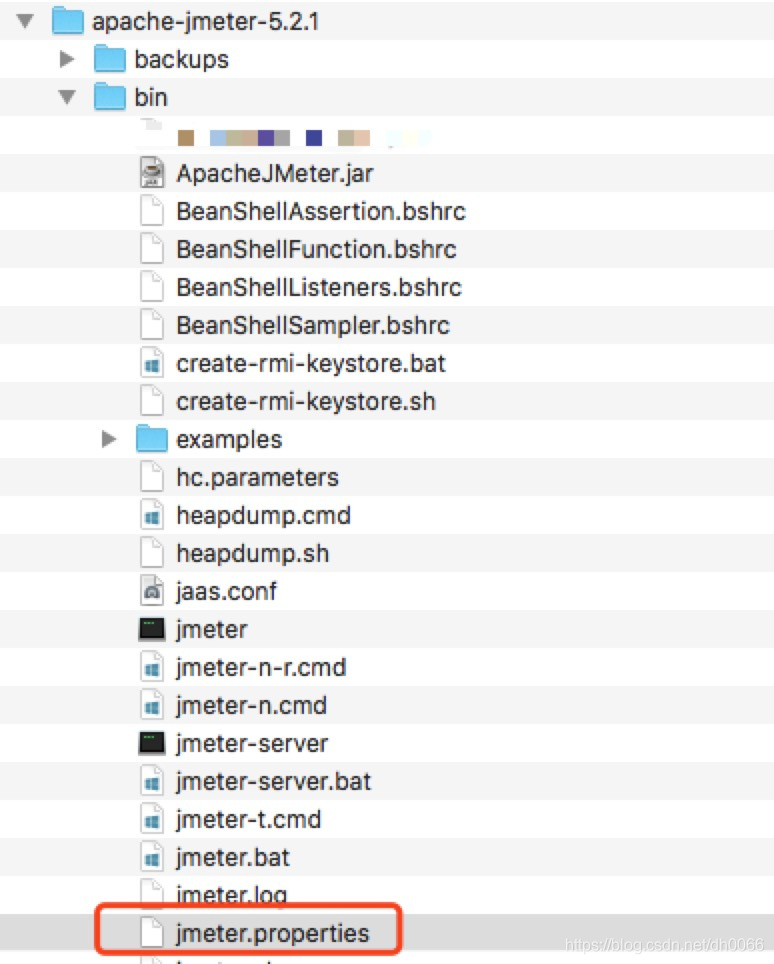Collapse the apache-jmeter-5.2.1 folder triangle
Screen dimensions: 774x964
click(x=25, y=22)
